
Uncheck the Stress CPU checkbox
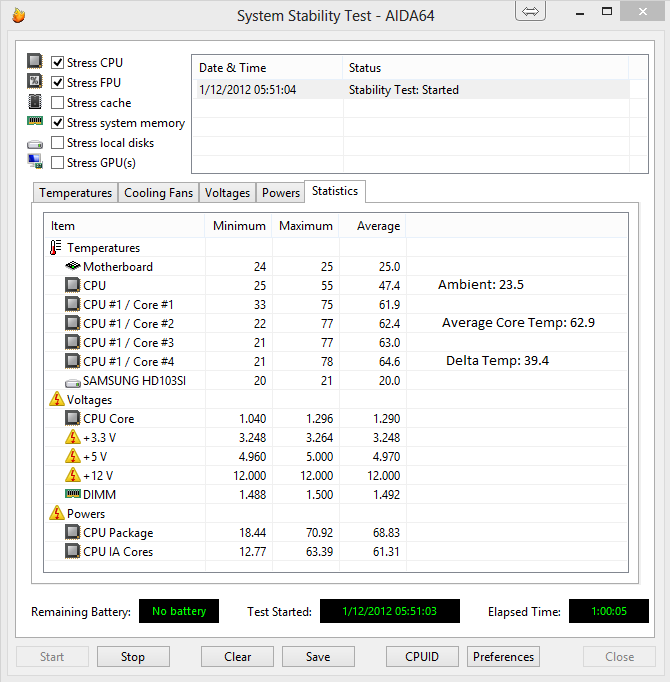(x=57, y=62)
